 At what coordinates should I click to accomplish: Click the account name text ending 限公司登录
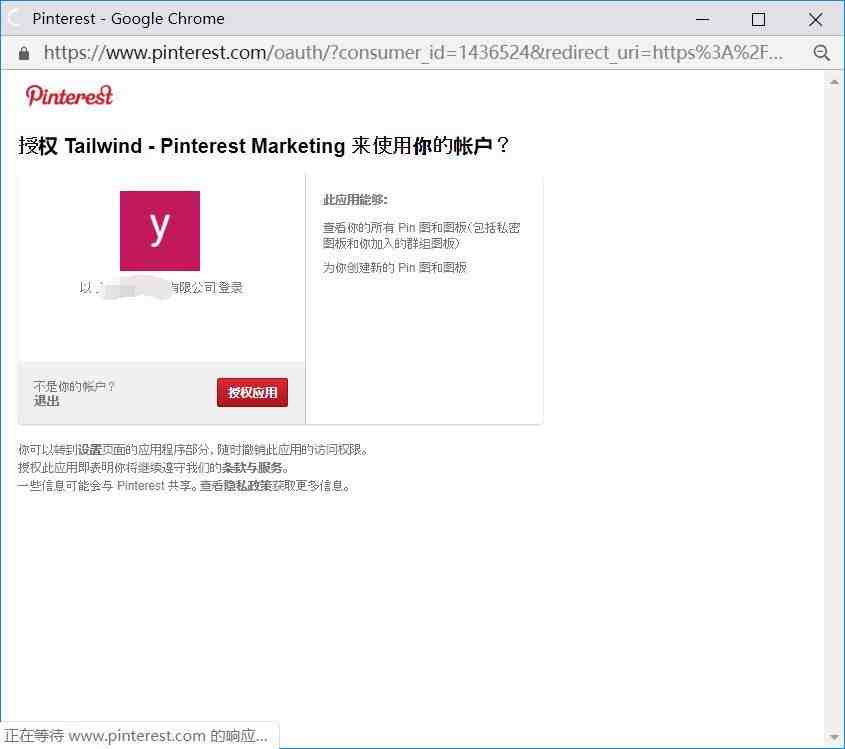pyautogui.click(x=161, y=287)
